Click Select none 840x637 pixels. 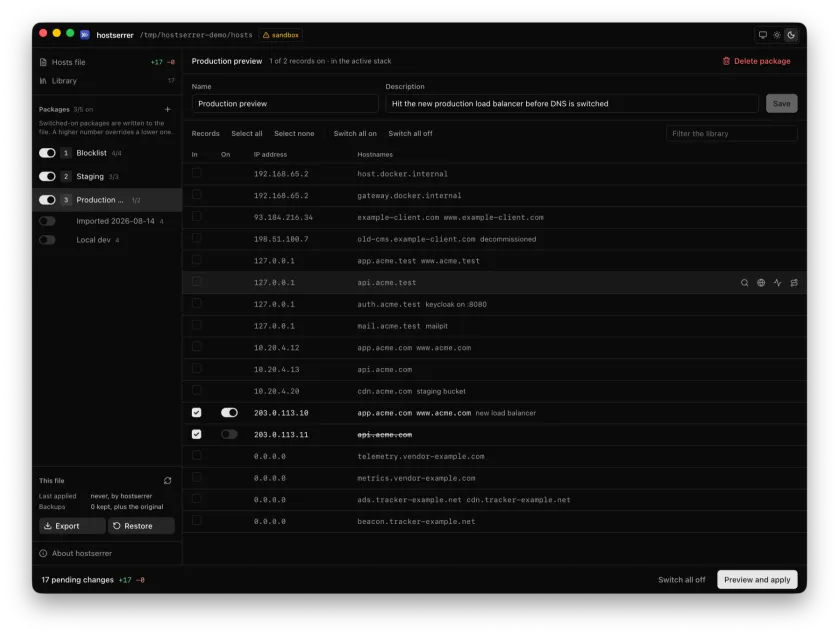pos(294,133)
